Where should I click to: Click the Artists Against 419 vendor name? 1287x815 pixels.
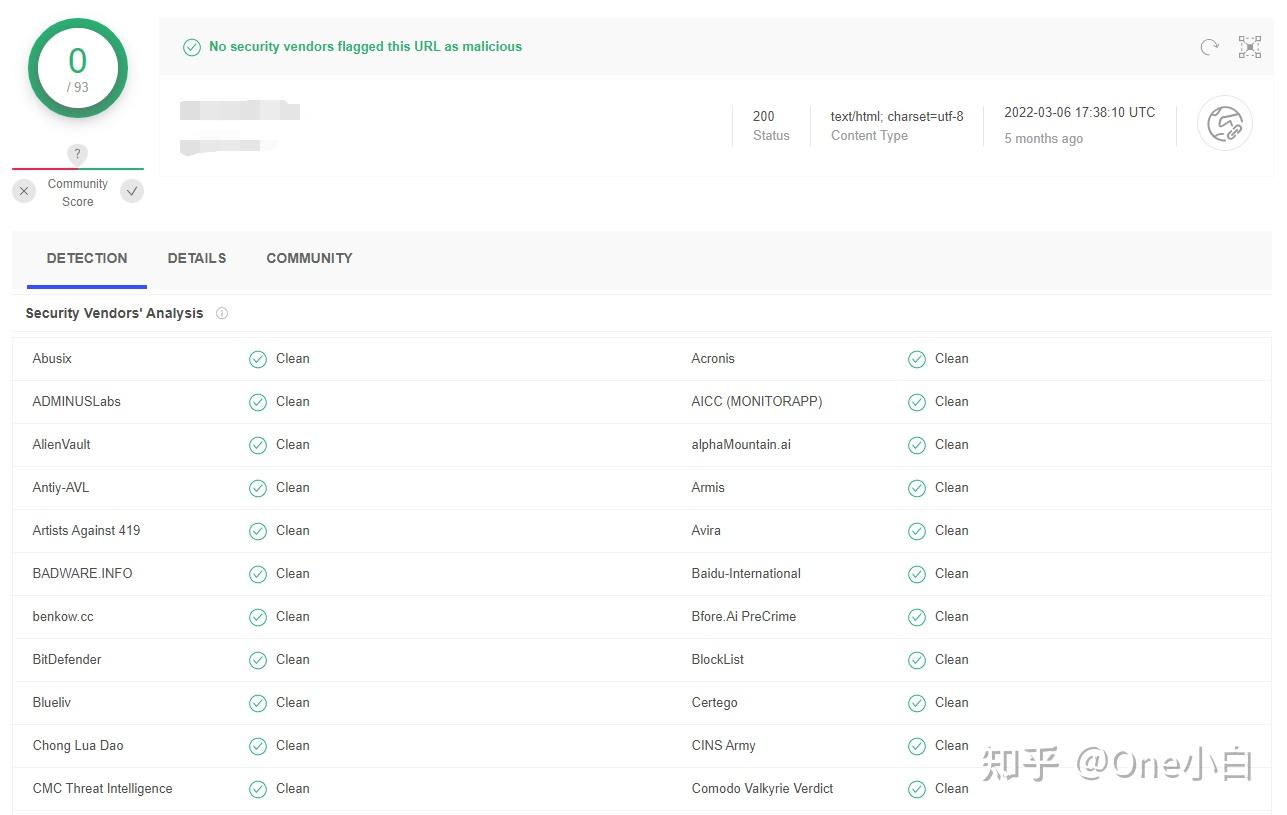(x=86, y=530)
